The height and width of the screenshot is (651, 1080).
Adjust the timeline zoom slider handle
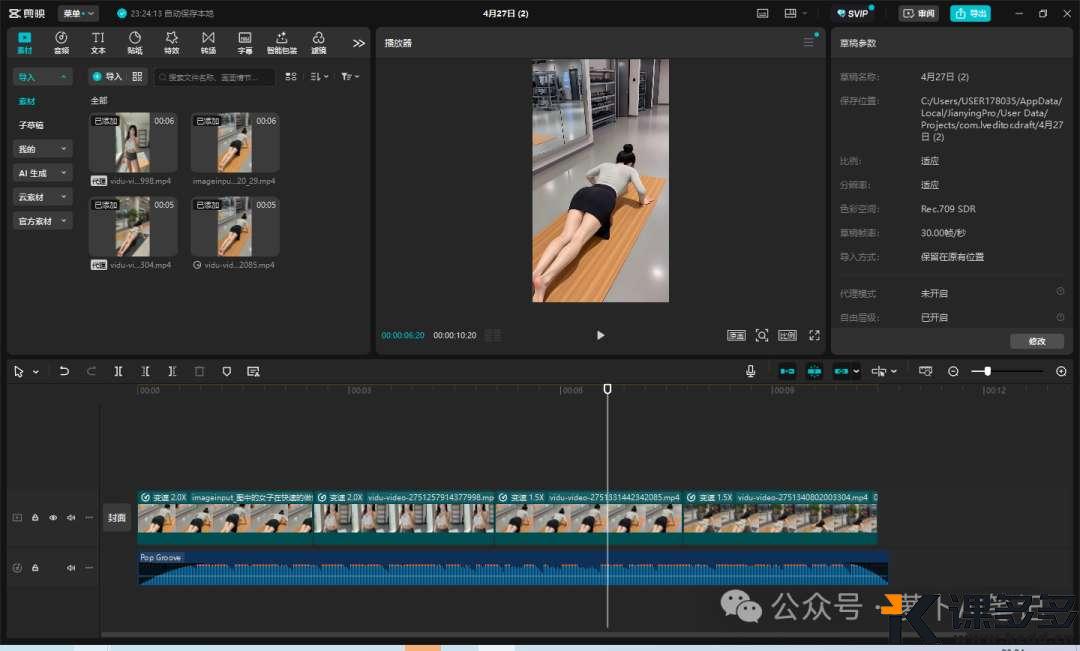[987, 371]
